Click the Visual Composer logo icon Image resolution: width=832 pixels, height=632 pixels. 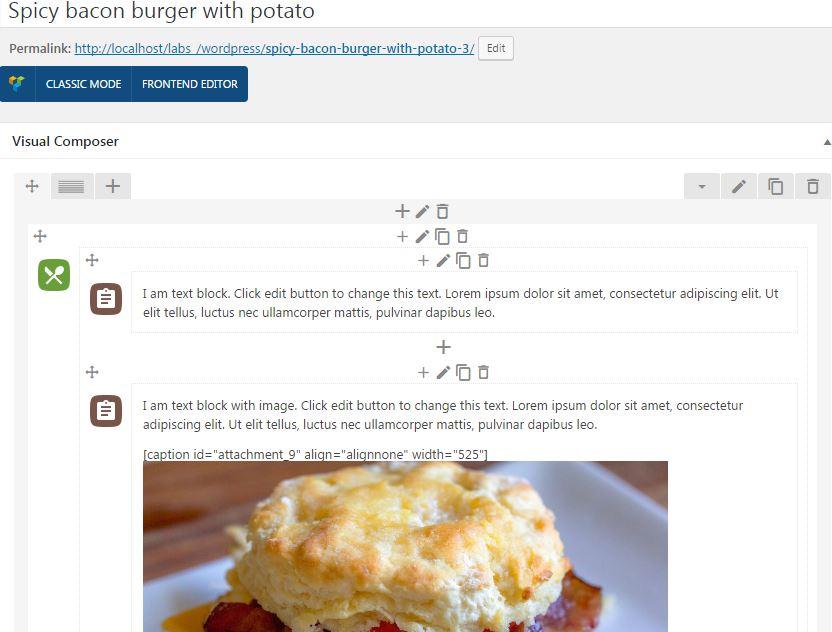[18, 84]
